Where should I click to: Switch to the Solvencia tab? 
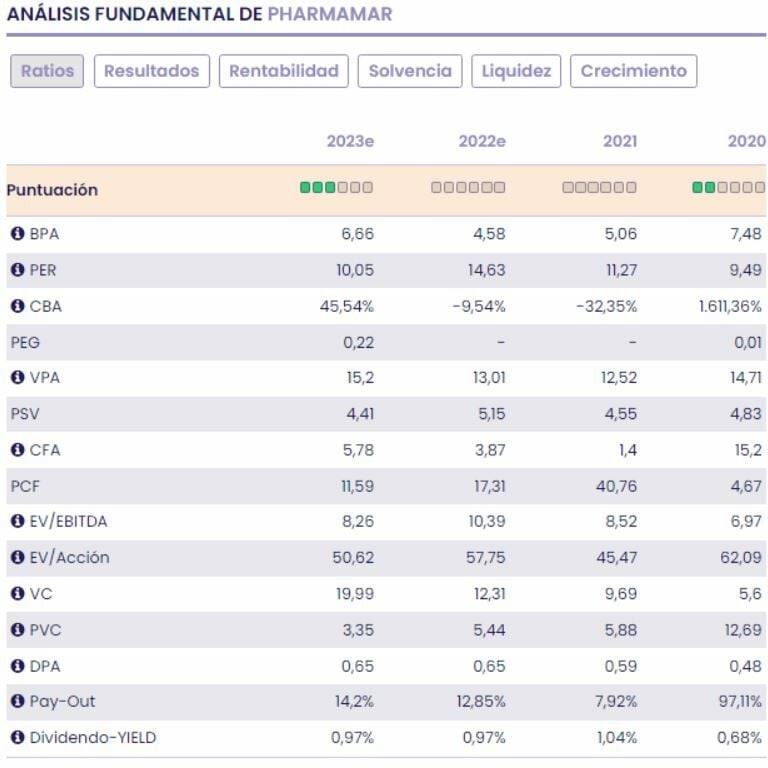click(410, 71)
